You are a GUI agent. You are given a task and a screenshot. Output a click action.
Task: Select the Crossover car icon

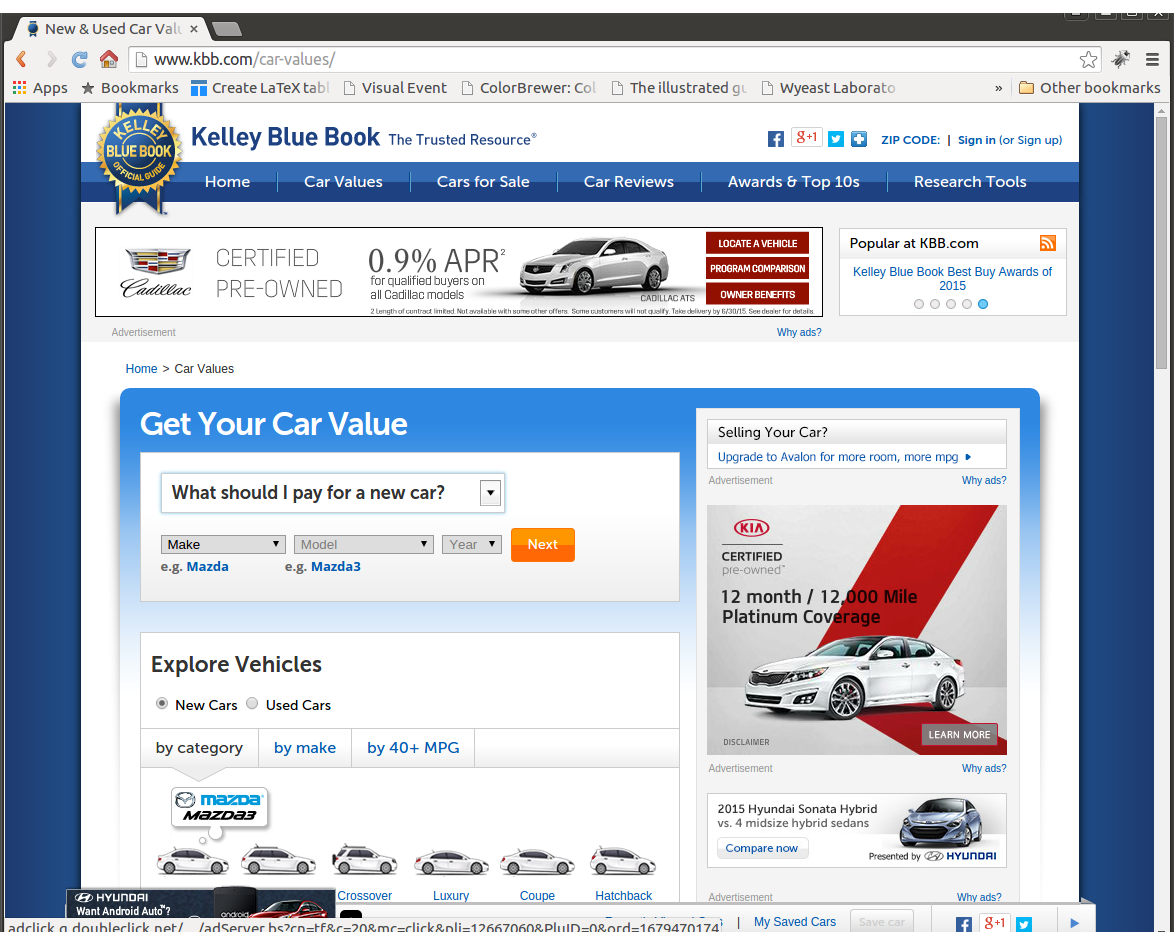[x=364, y=860]
